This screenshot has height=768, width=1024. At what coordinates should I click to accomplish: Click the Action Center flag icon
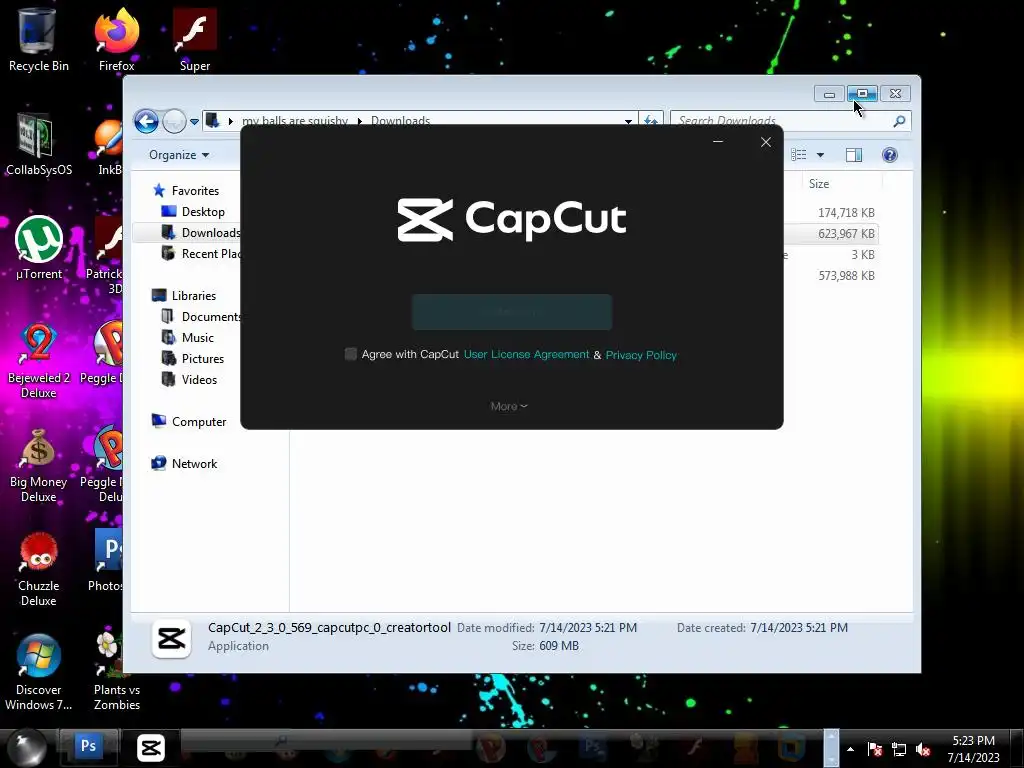click(x=874, y=749)
